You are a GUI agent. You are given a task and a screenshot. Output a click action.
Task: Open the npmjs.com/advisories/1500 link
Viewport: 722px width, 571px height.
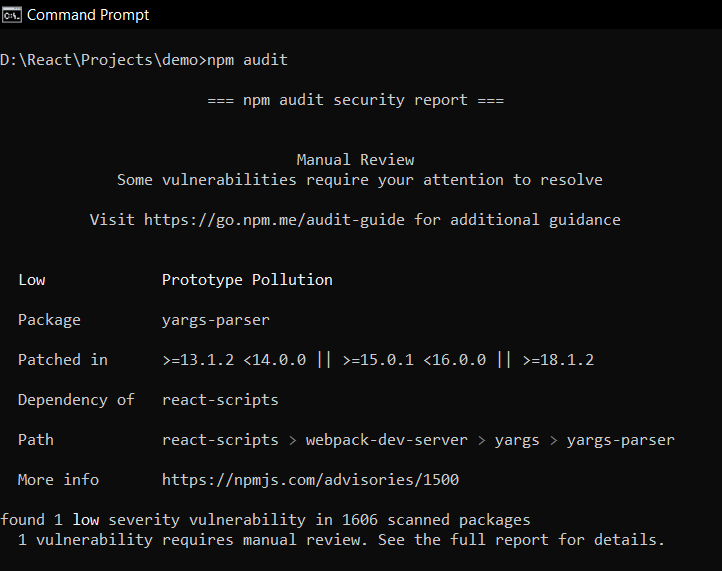point(310,480)
